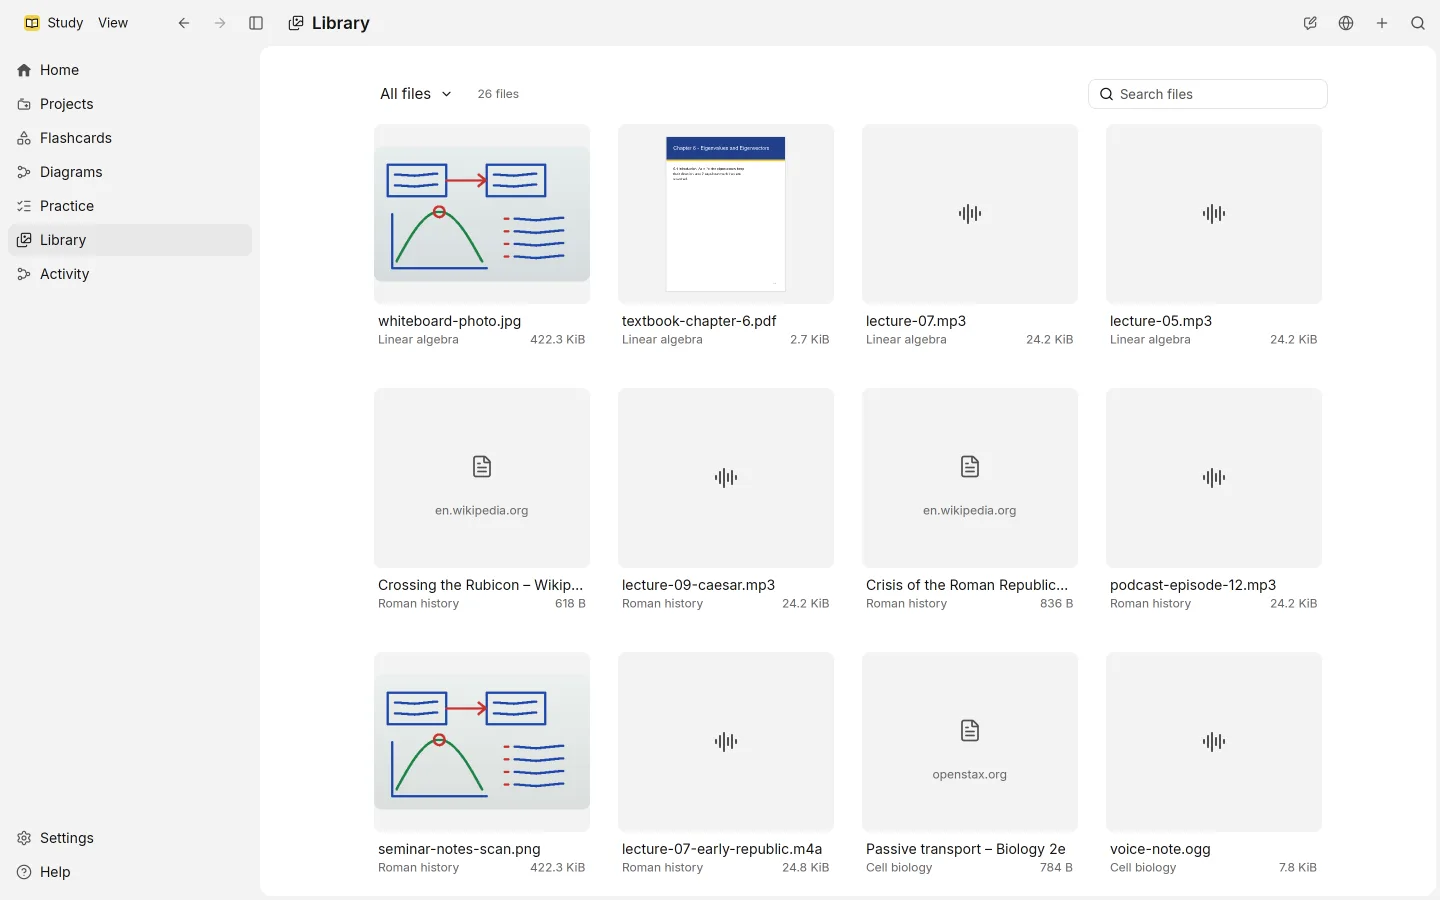1440x900 pixels.
Task: Open the globe icon in top bar
Action: coord(1346,23)
